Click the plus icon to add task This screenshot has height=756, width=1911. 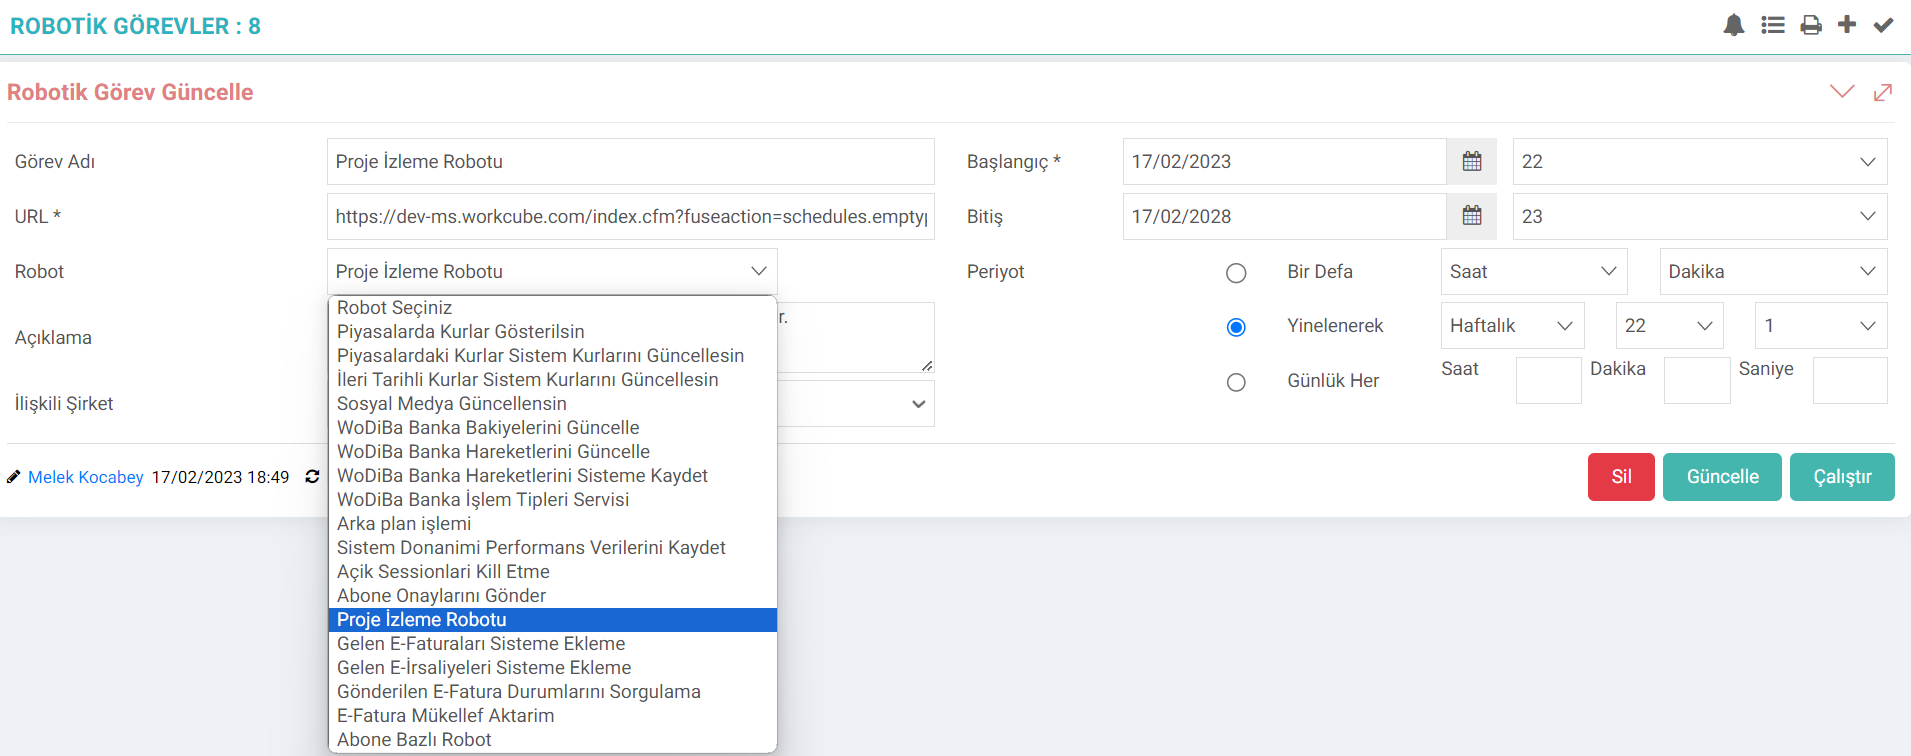click(1847, 25)
